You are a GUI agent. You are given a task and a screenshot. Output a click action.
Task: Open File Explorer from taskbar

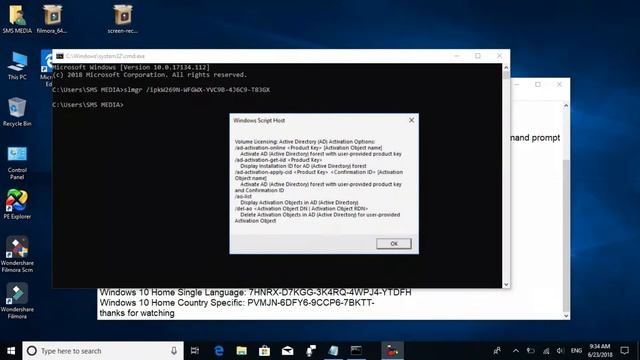pyautogui.click(x=242, y=351)
